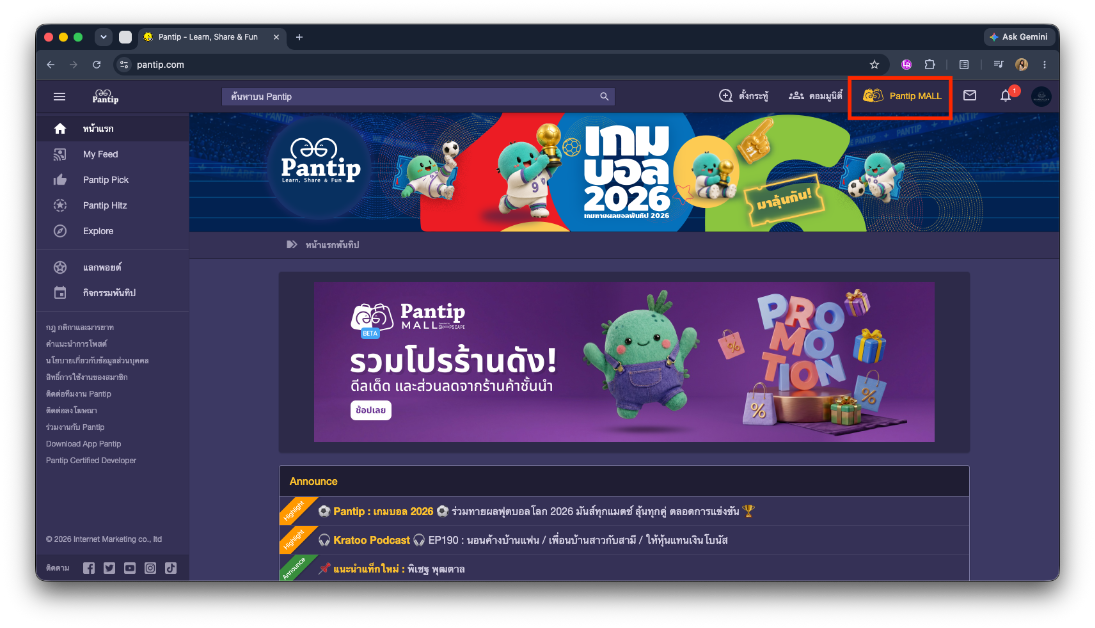Click the magnifier icon in search box
The image size is (1095, 628).
[604, 96]
